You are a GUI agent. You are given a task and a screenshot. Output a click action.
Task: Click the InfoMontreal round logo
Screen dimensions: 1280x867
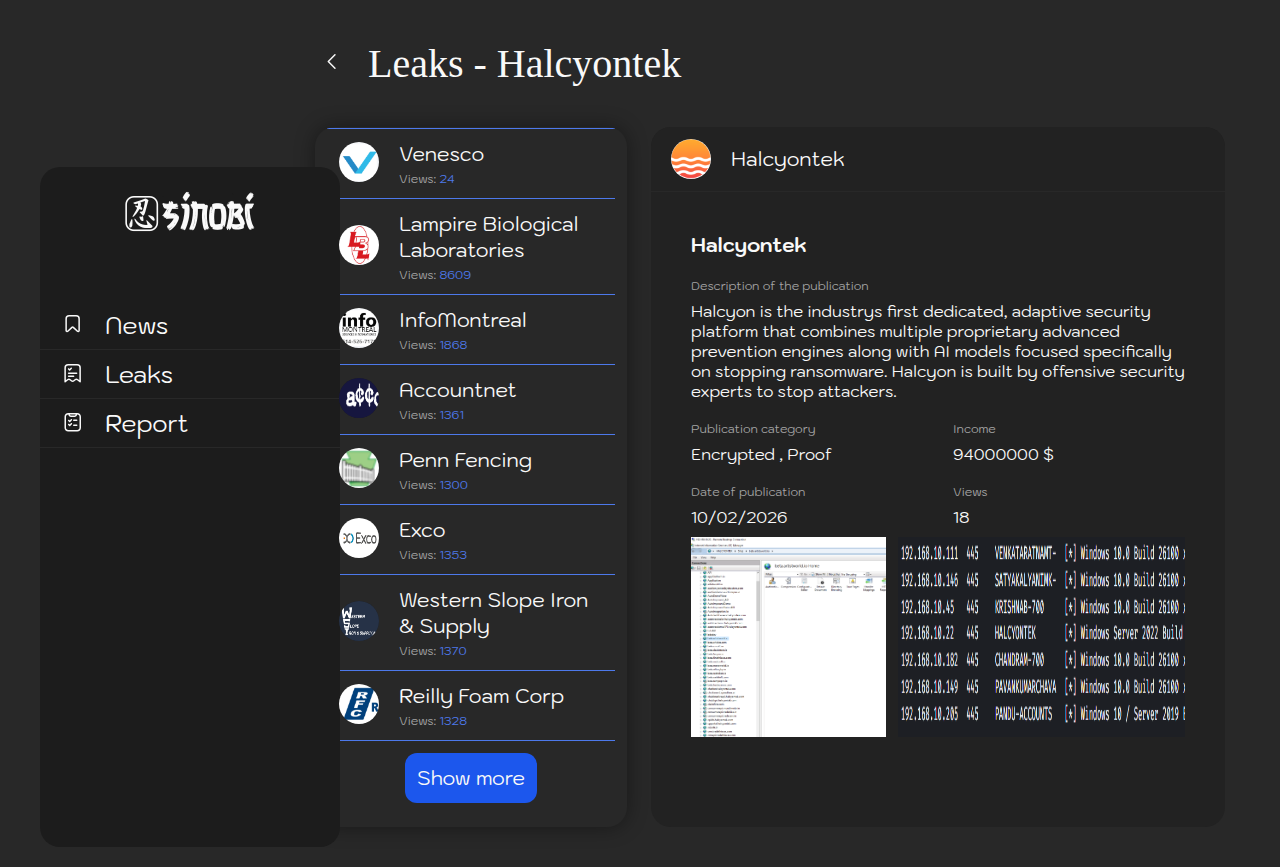359,328
